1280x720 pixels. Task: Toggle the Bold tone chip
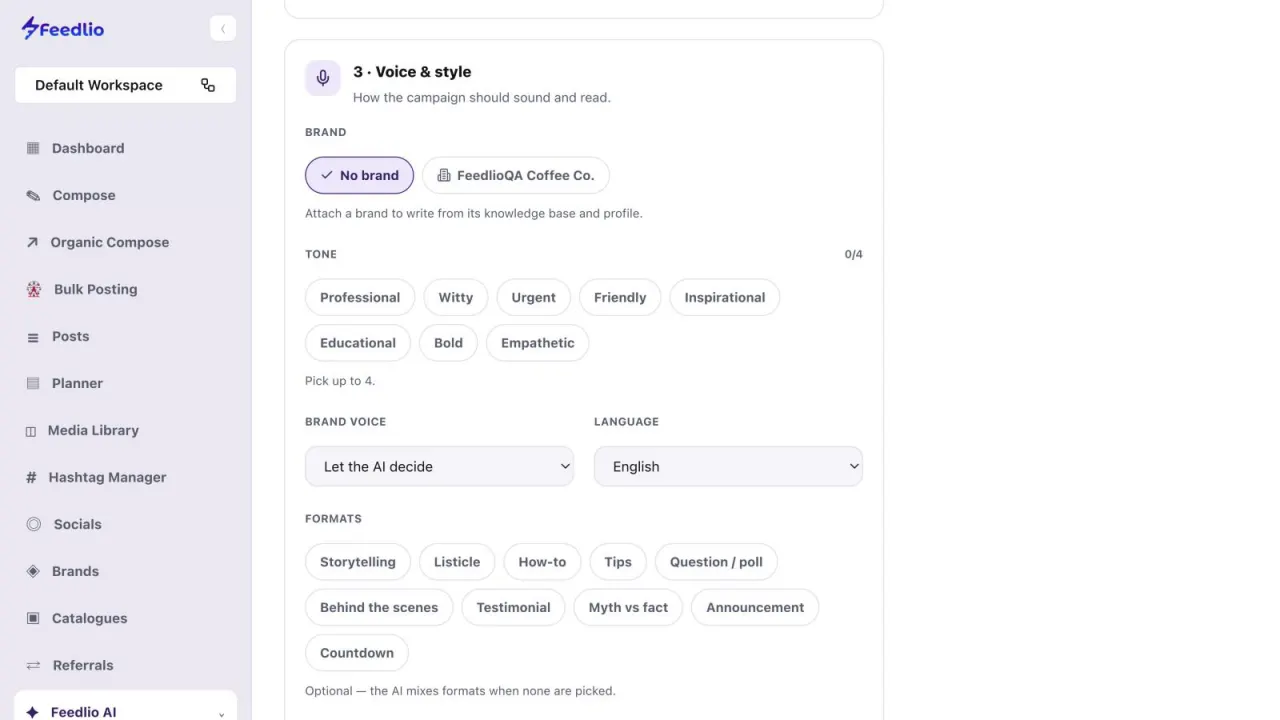tap(448, 343)
